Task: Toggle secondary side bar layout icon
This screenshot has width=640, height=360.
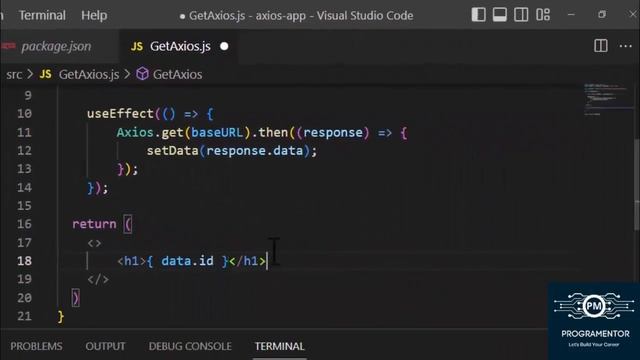Action: click(x=521, y=15)
